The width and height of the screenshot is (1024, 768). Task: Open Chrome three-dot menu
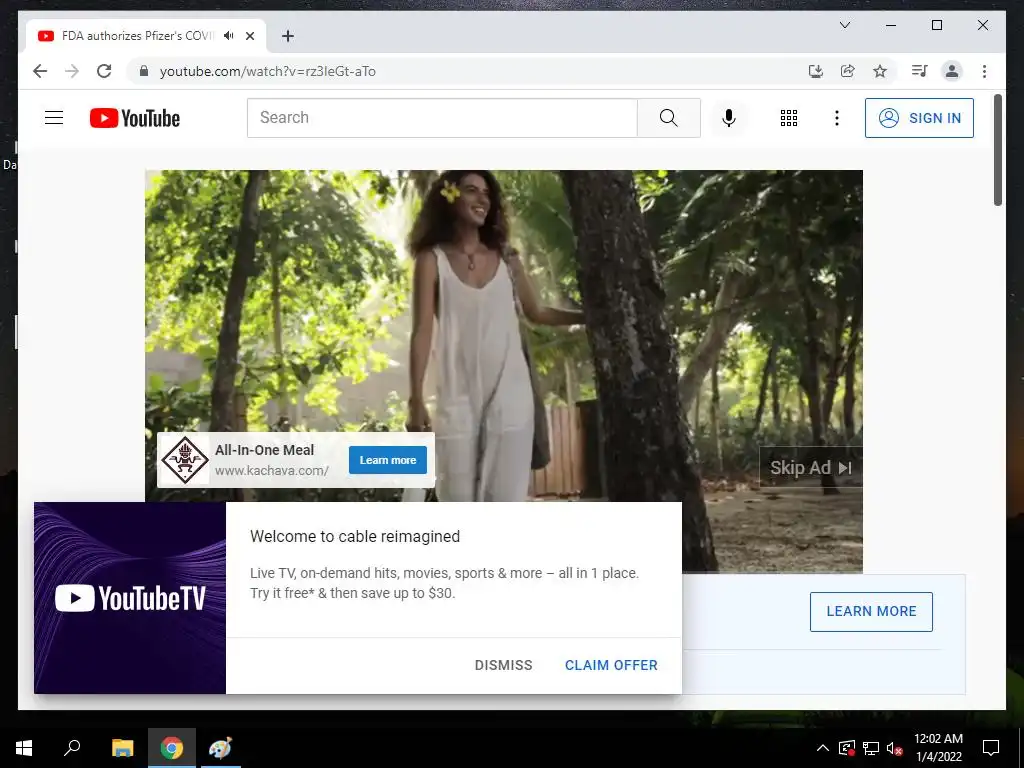point(984,71)
